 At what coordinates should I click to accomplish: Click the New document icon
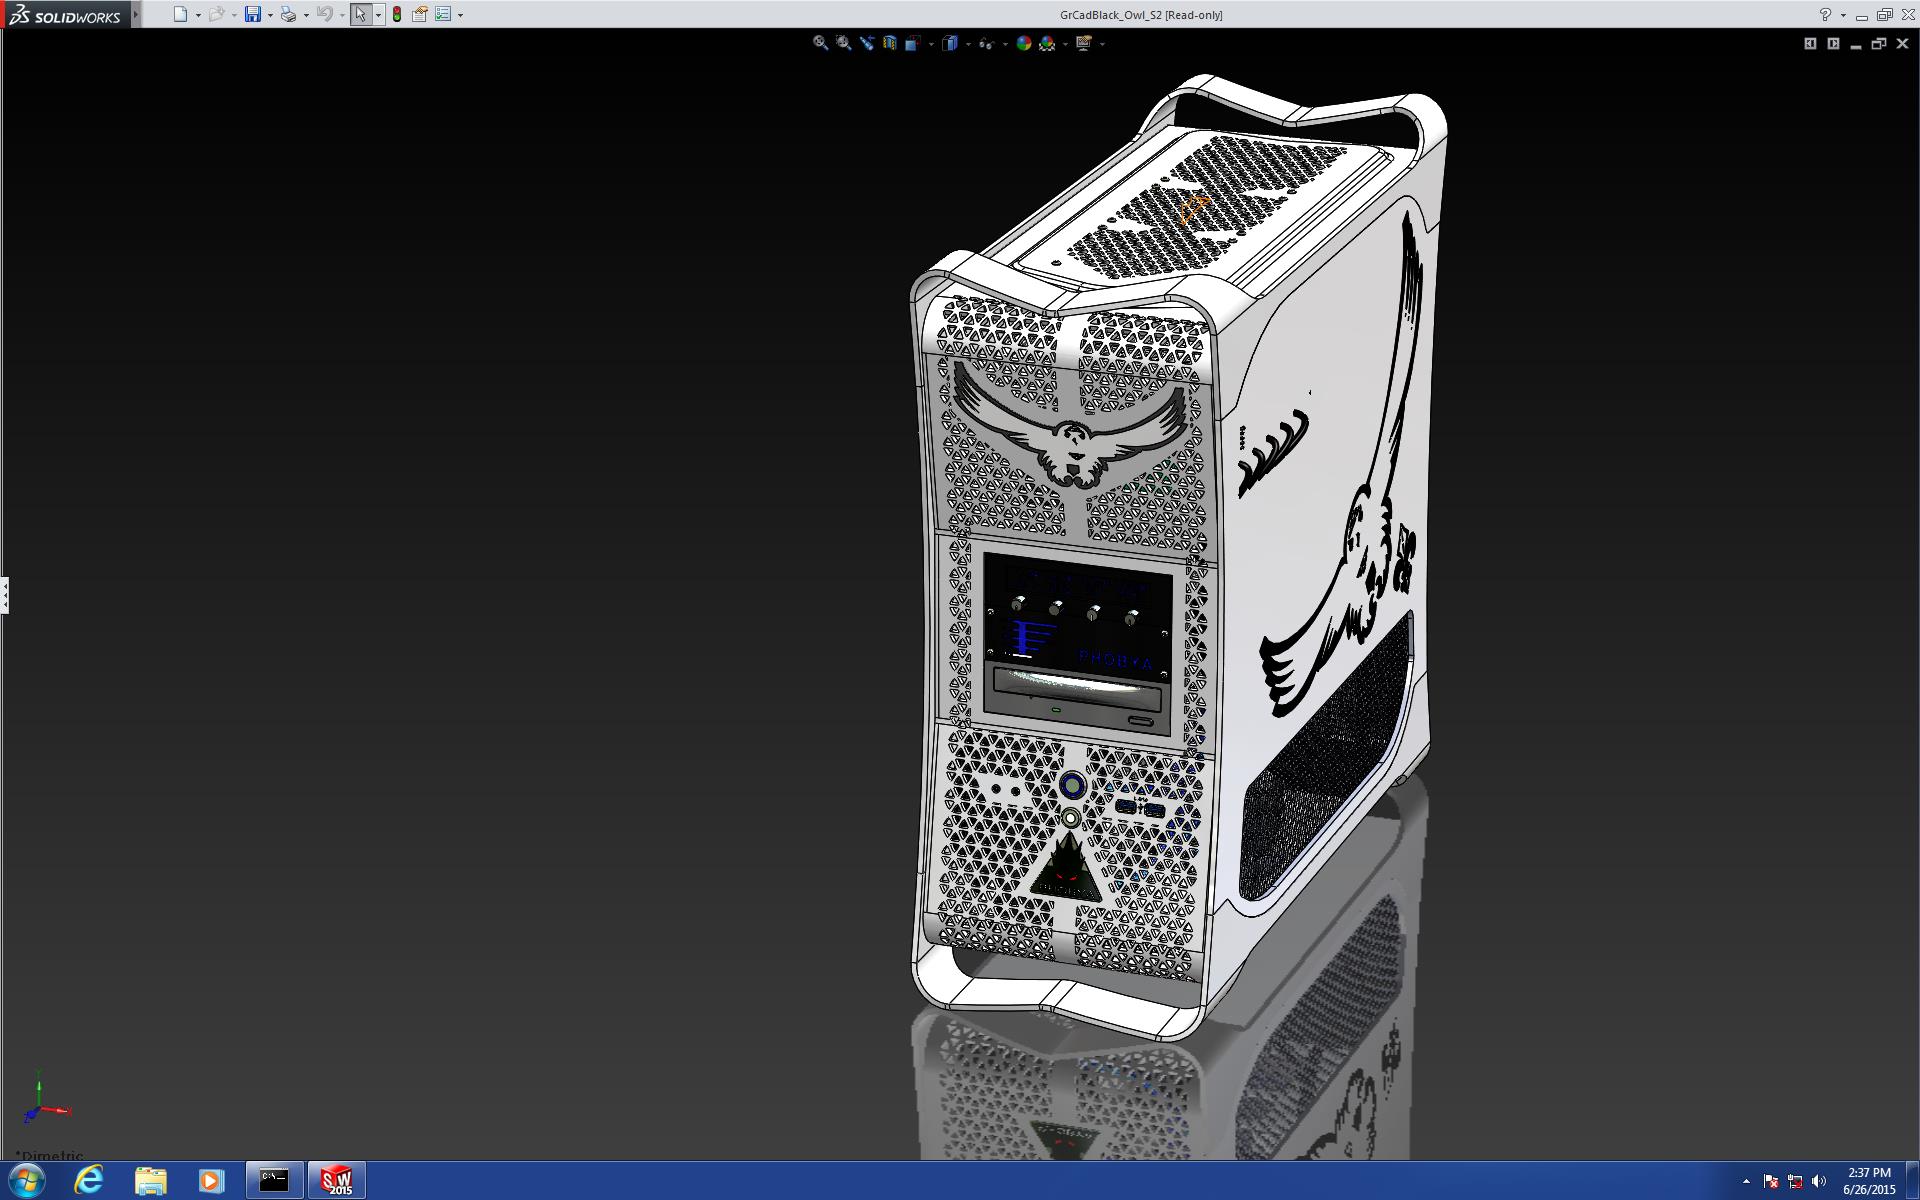180,14
